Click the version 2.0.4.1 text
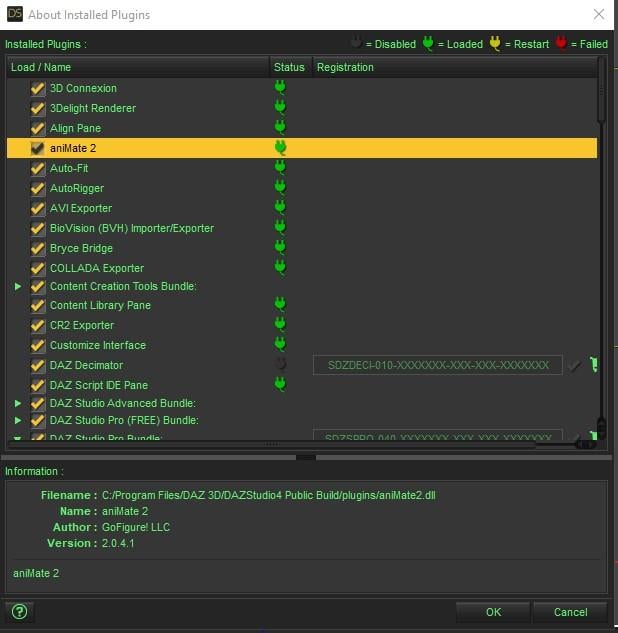618x633 pixels. click(x=118, y=543)
